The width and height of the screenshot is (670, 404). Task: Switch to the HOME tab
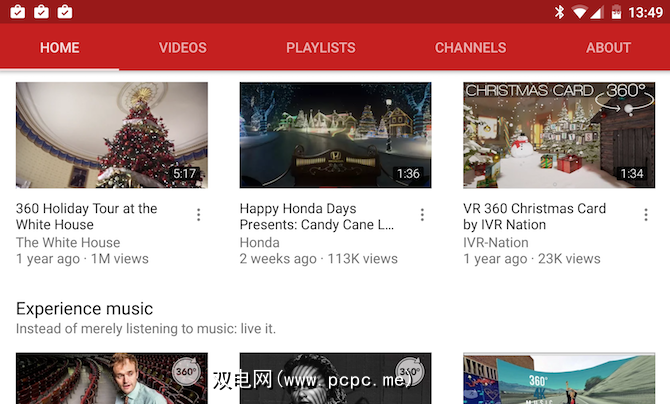point(59,47)
